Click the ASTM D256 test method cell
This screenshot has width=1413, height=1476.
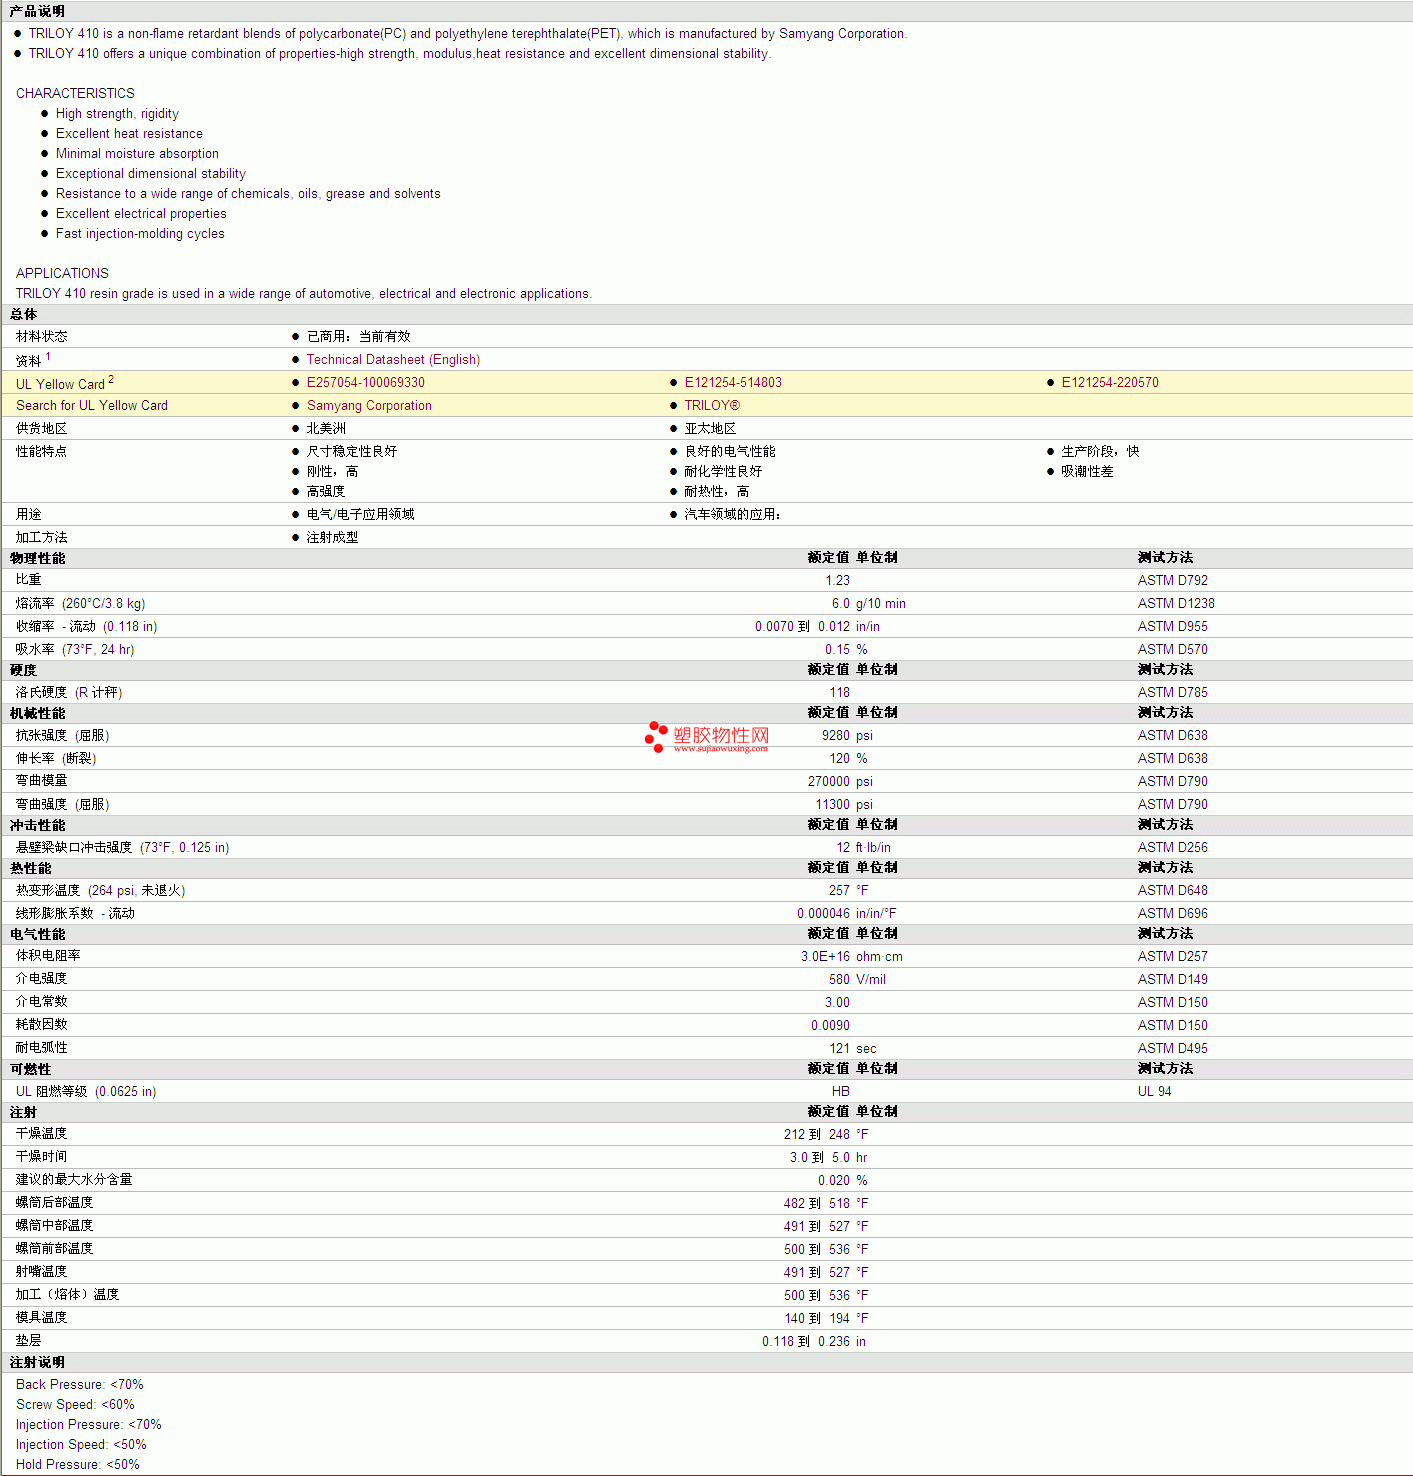[x=1172, y=848]
